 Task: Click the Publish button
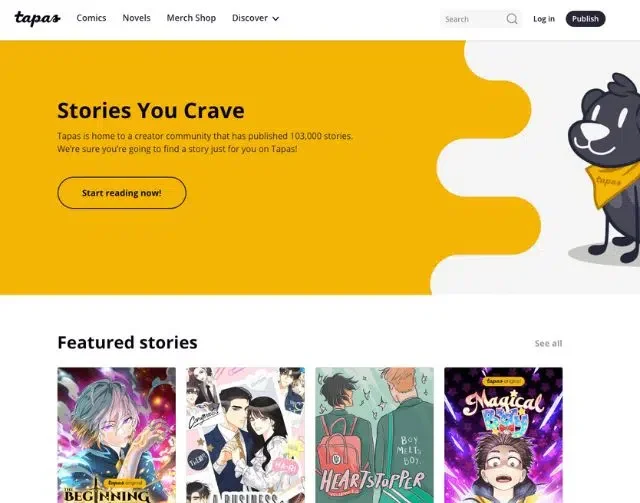585,19
